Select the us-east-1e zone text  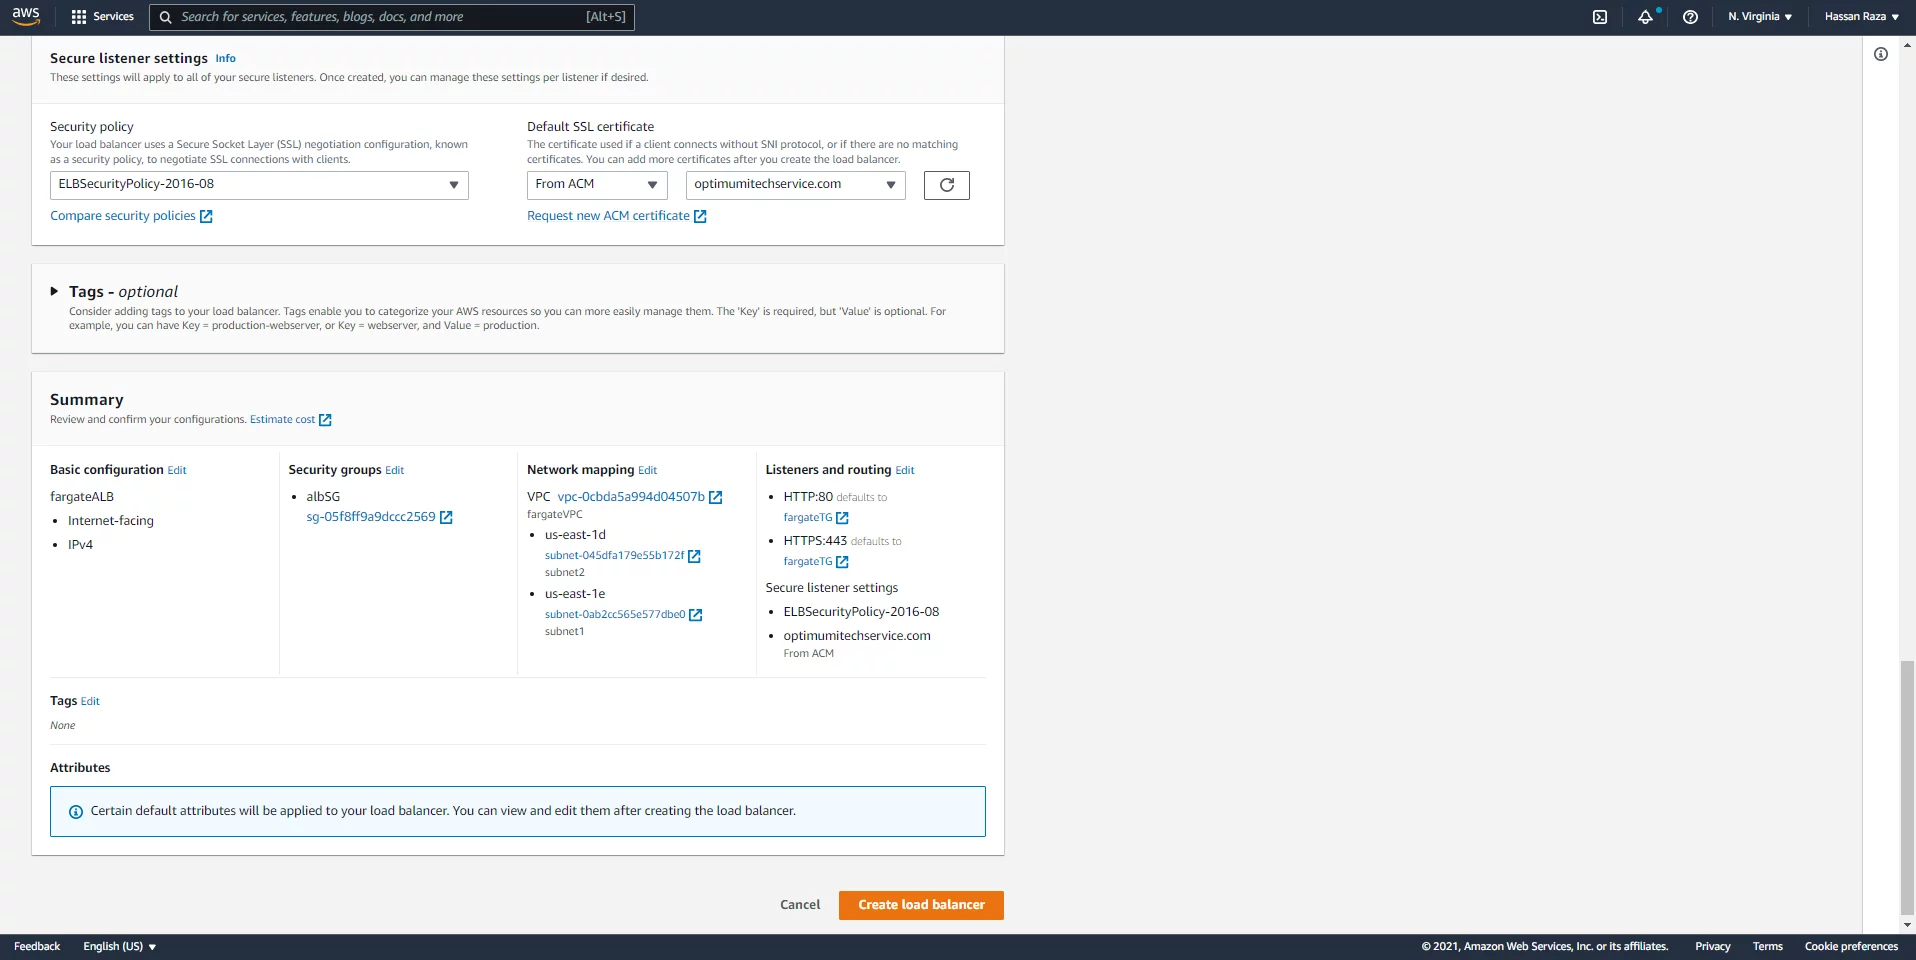pos(575,594)
